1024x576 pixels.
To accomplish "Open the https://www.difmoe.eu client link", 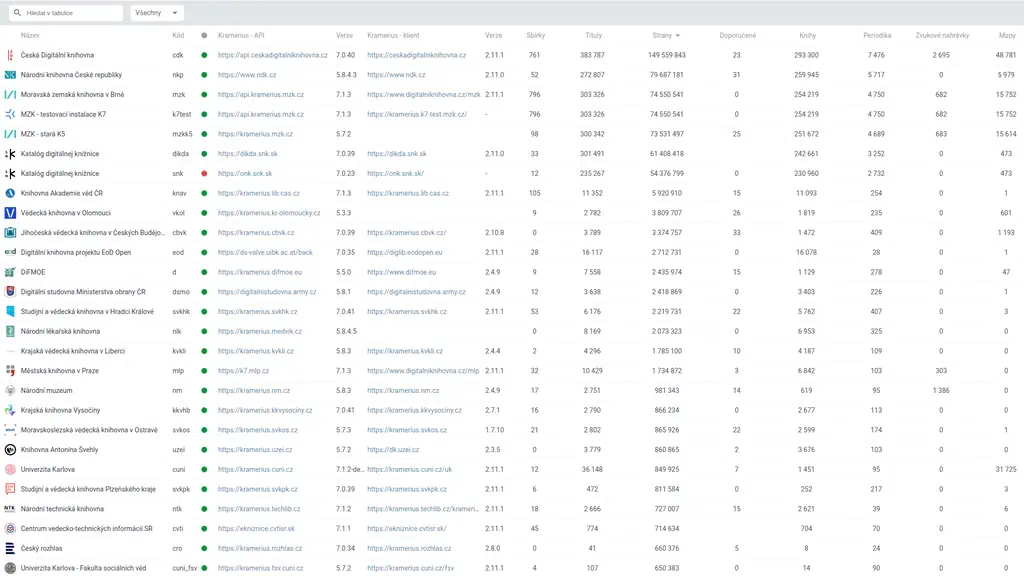I will tap(404, 272).
